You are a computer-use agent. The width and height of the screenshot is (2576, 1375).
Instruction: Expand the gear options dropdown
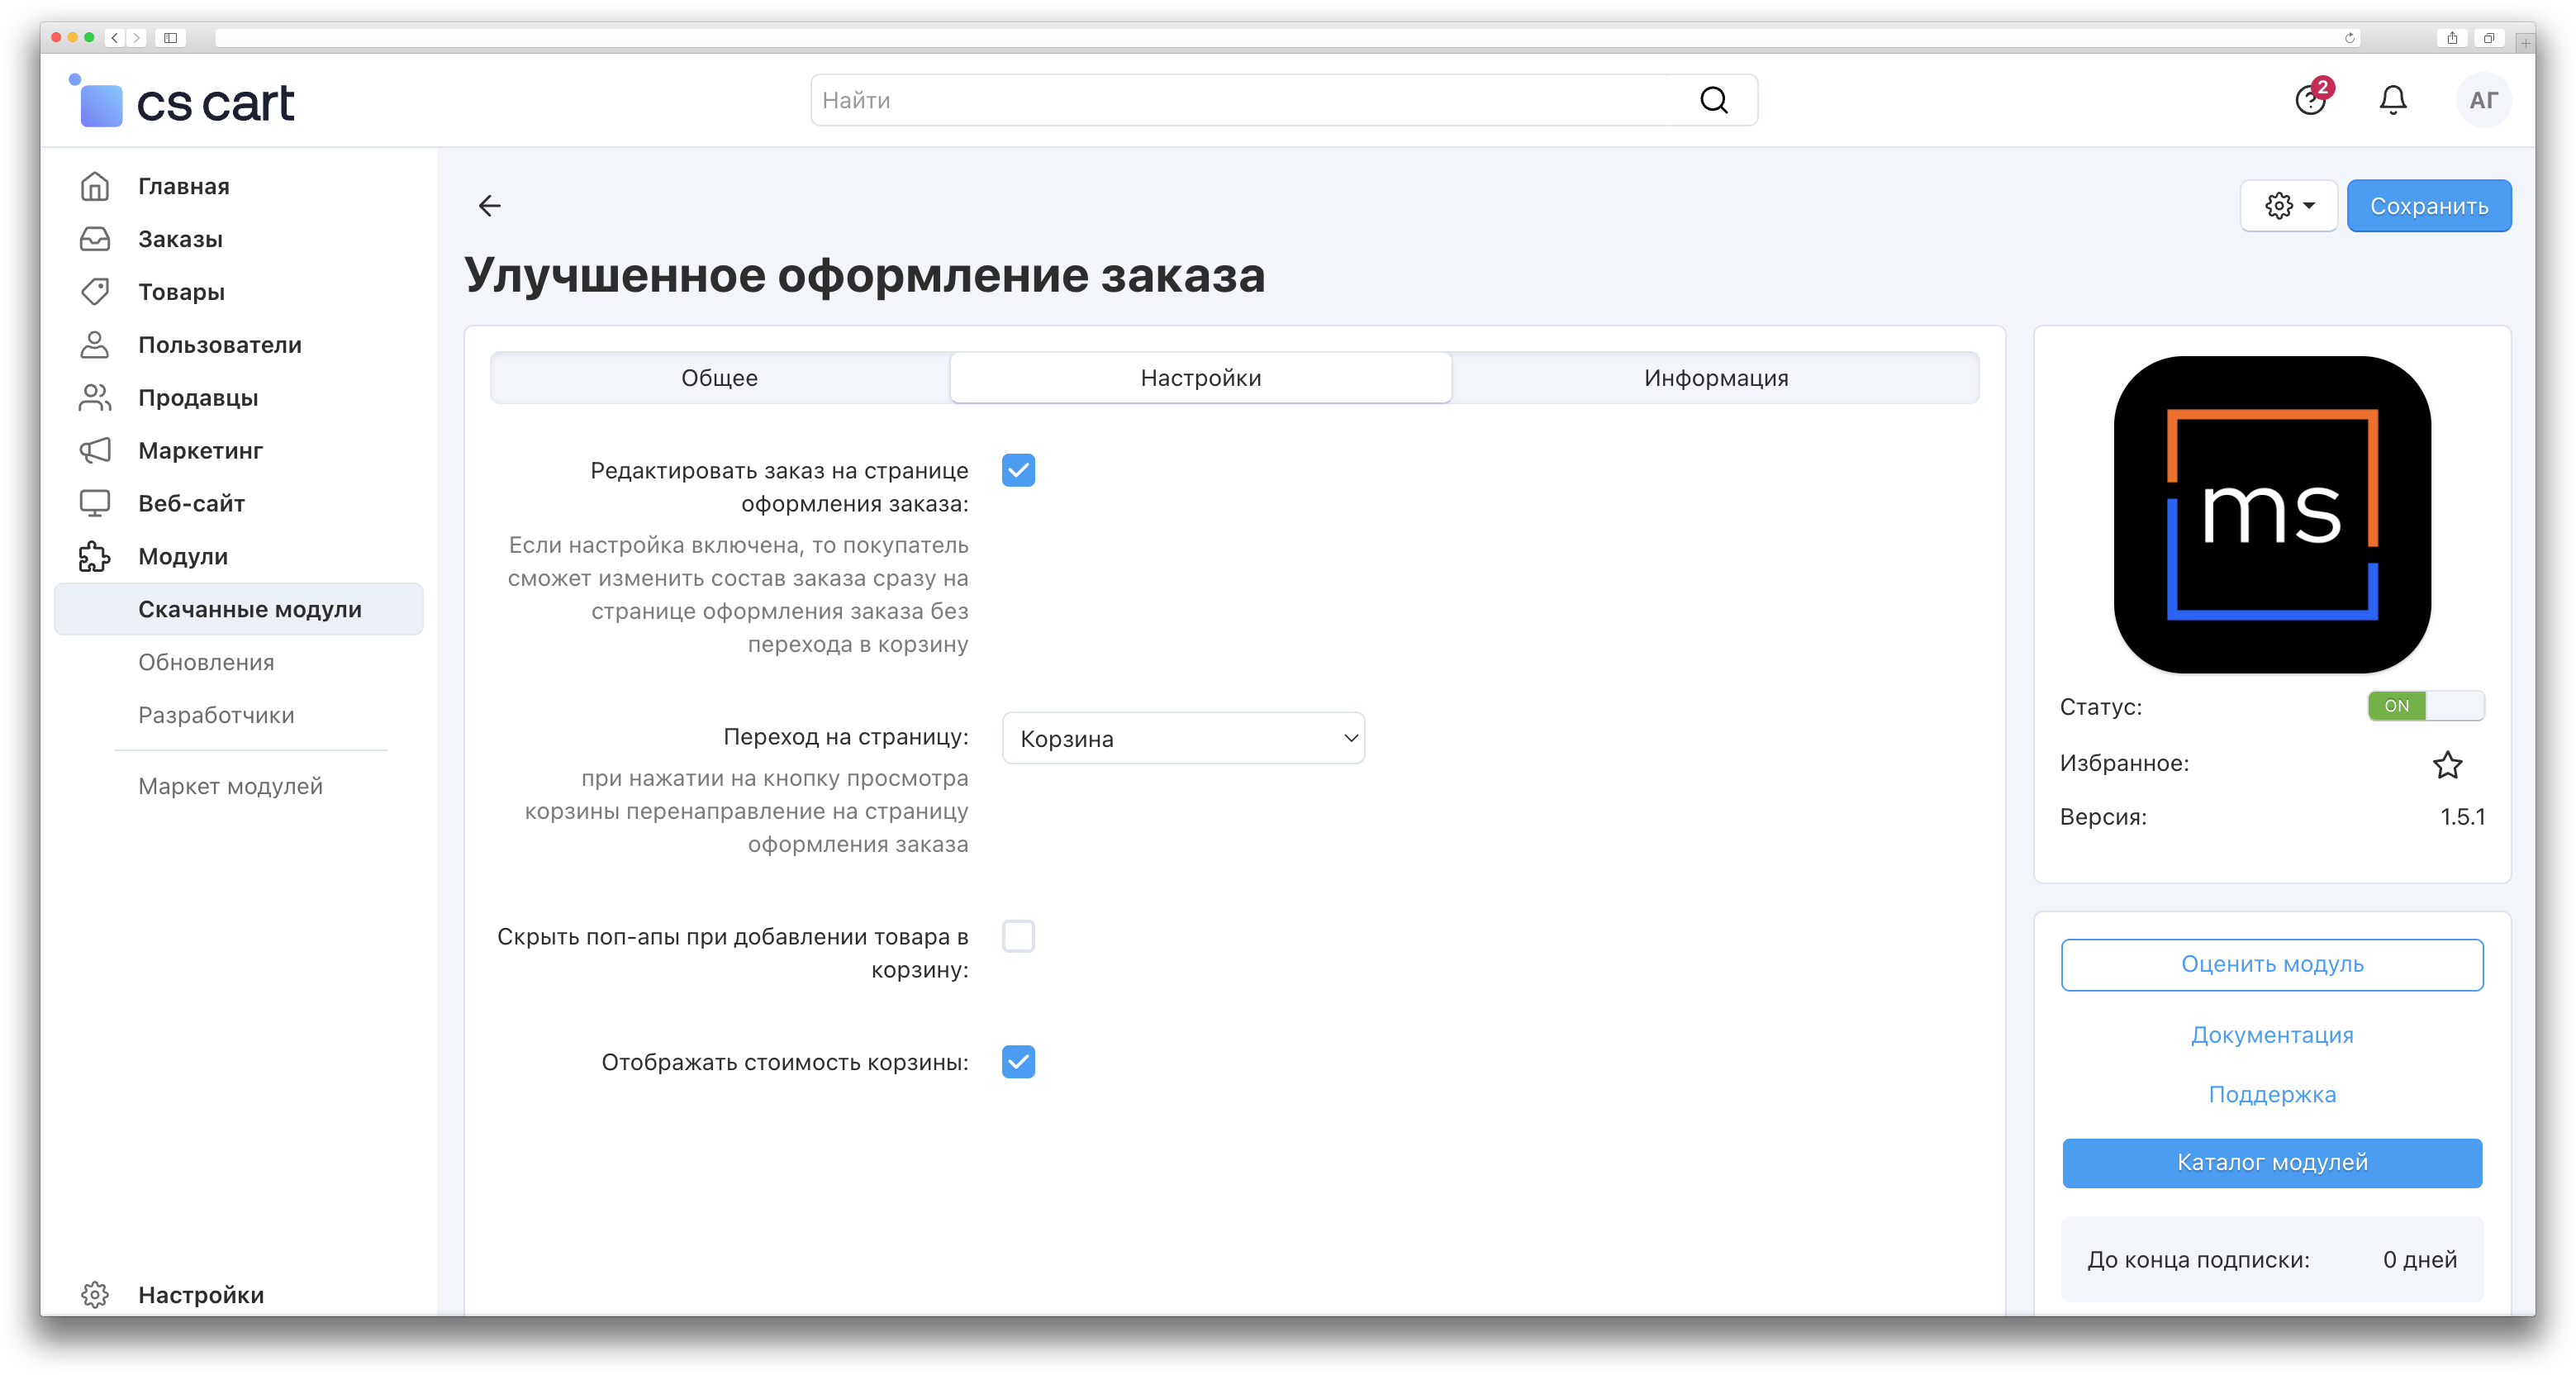[x=2288, y=206]
